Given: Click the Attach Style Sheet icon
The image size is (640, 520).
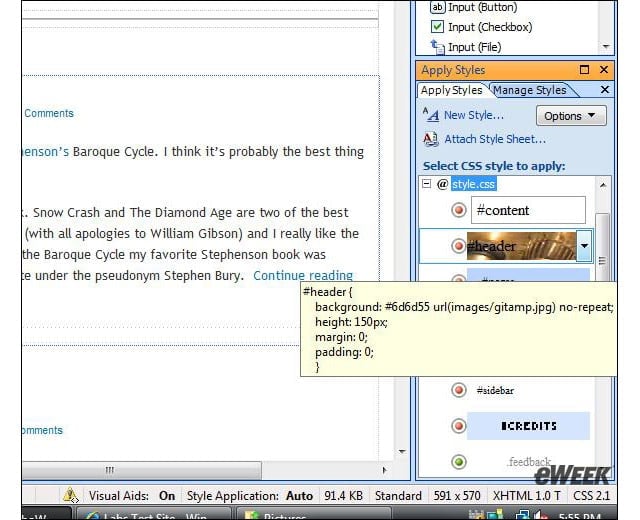Looking at the screenshot, I should pos(431,139).
